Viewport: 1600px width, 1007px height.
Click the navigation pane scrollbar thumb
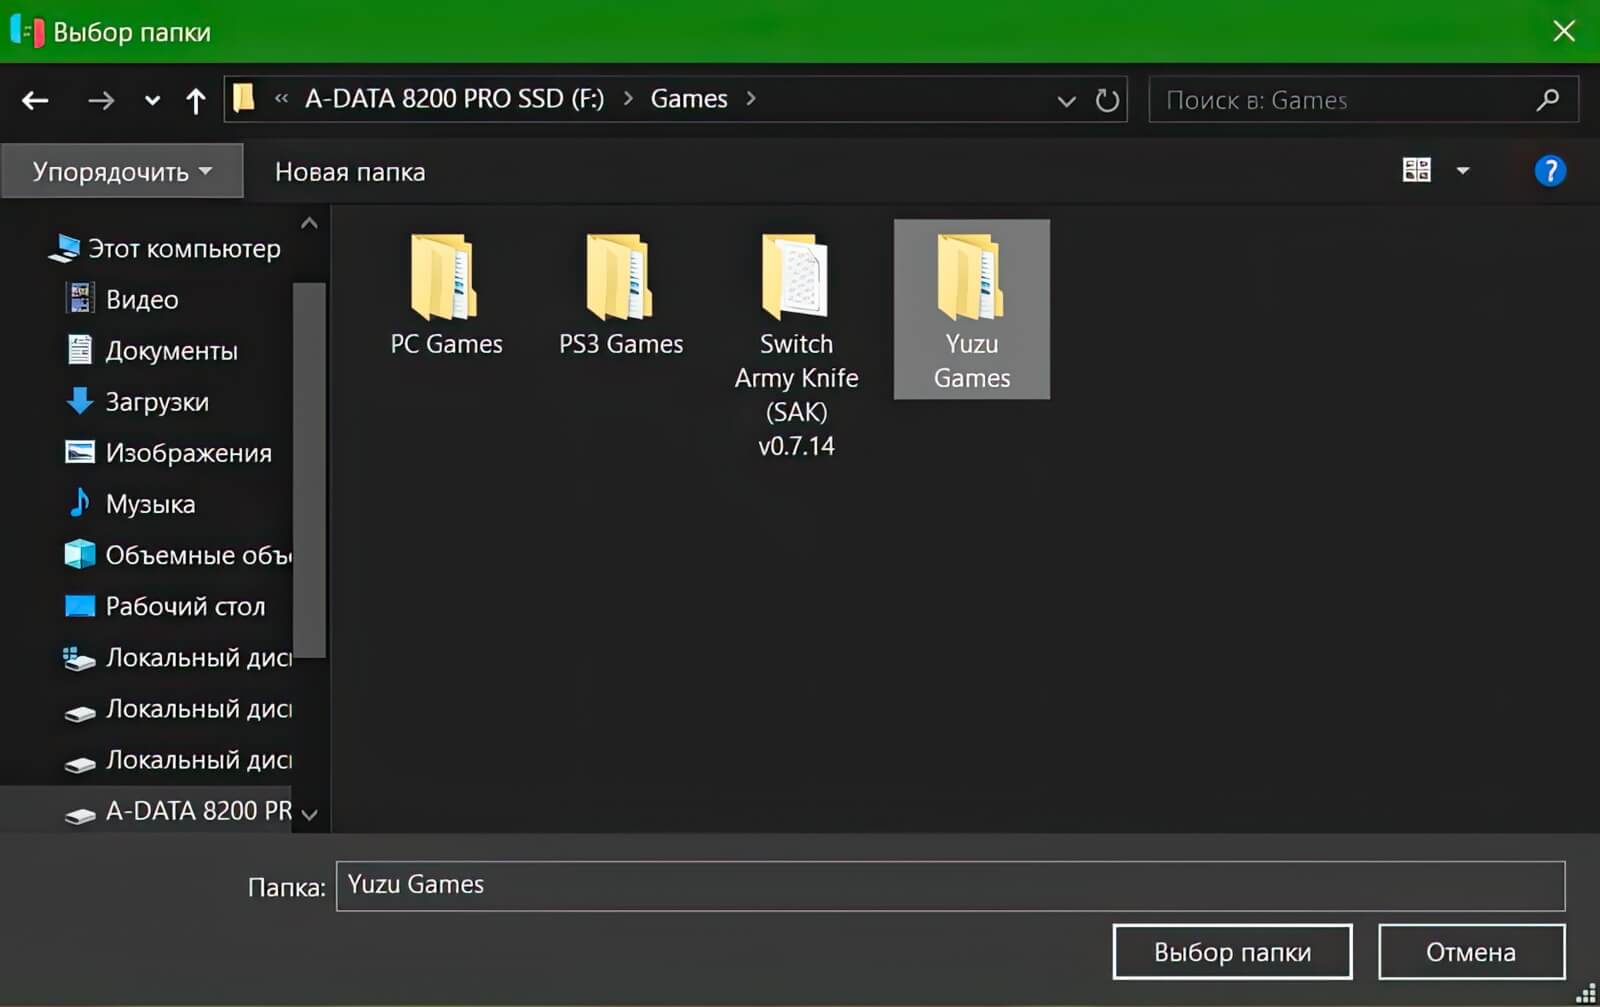point(309,470)
